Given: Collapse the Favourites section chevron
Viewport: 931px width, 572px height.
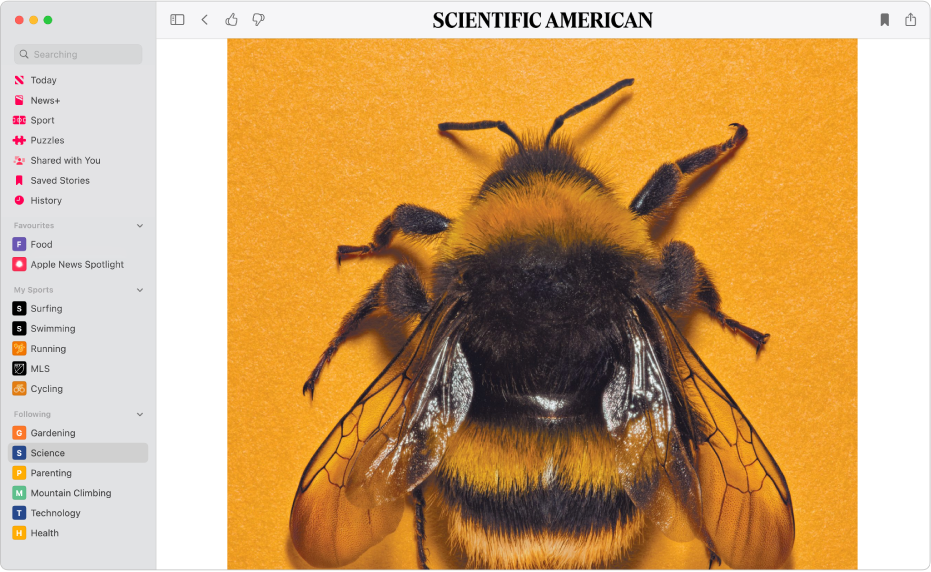Looking at the screenshot, I should click(x=140, y=226).
